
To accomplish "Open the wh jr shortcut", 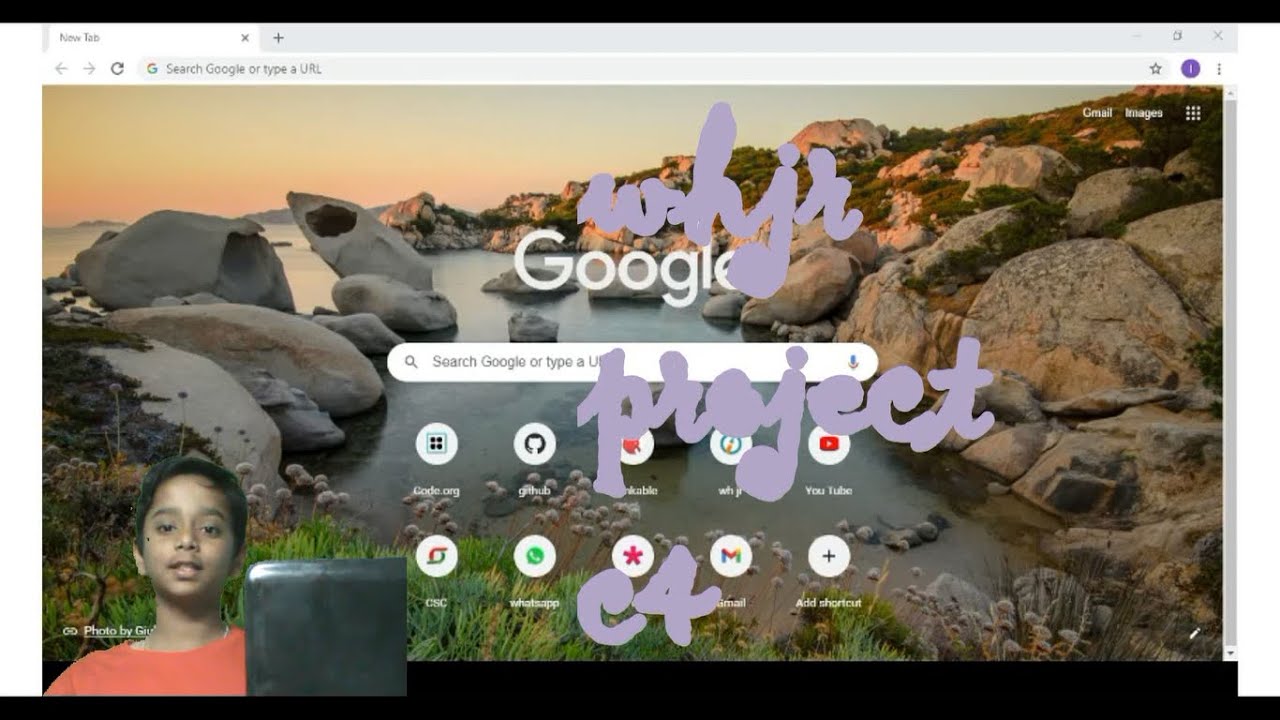I will 731,444.
